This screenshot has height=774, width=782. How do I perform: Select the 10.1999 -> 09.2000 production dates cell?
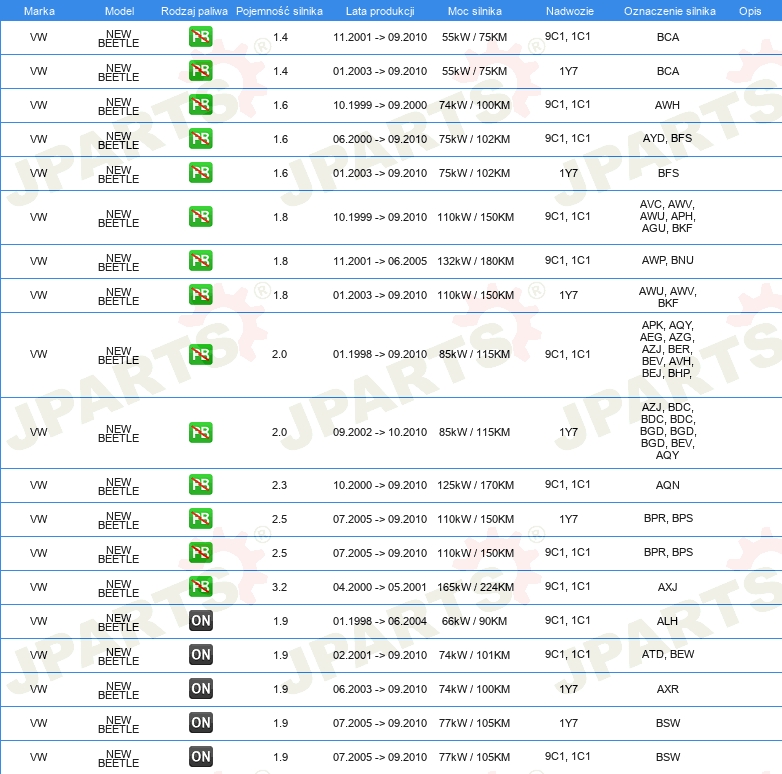pos(379,105)
